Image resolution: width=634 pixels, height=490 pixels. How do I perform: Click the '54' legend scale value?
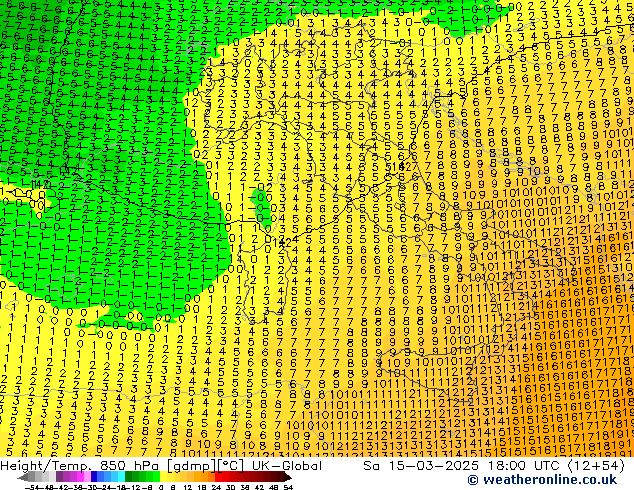coord(287,487)
